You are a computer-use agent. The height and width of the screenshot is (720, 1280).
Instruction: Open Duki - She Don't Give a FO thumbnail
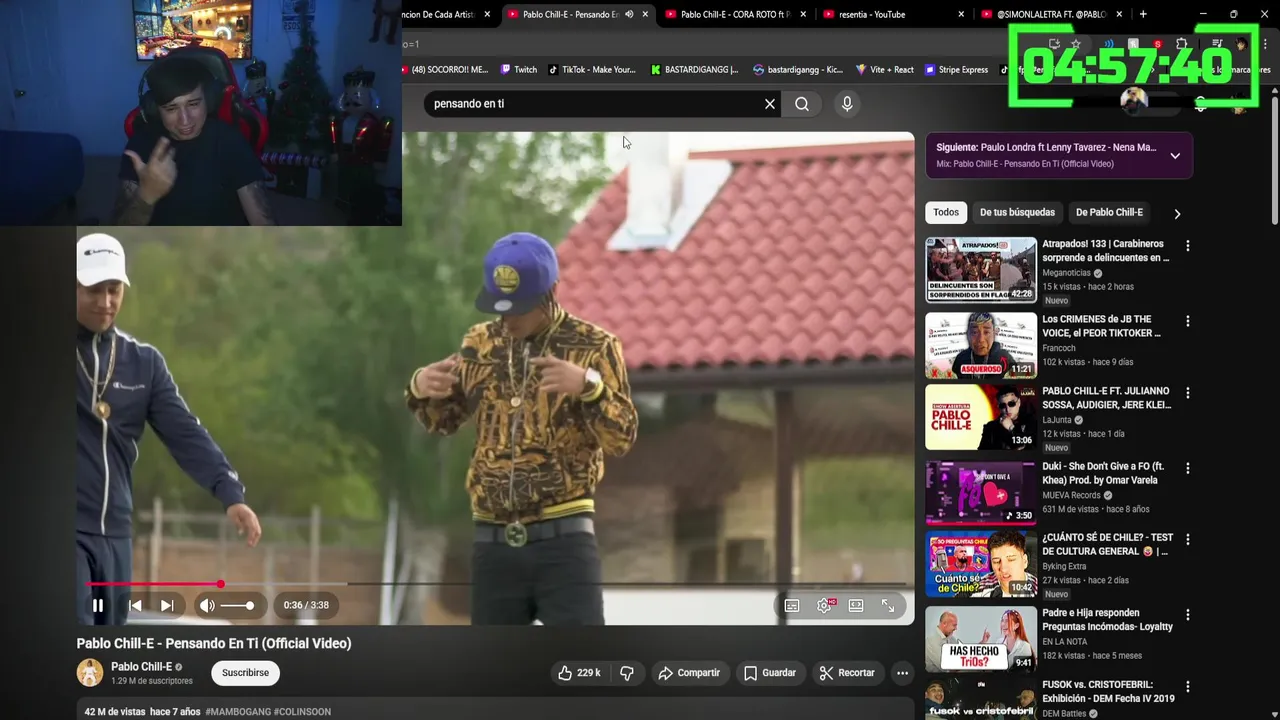point(981,493)
